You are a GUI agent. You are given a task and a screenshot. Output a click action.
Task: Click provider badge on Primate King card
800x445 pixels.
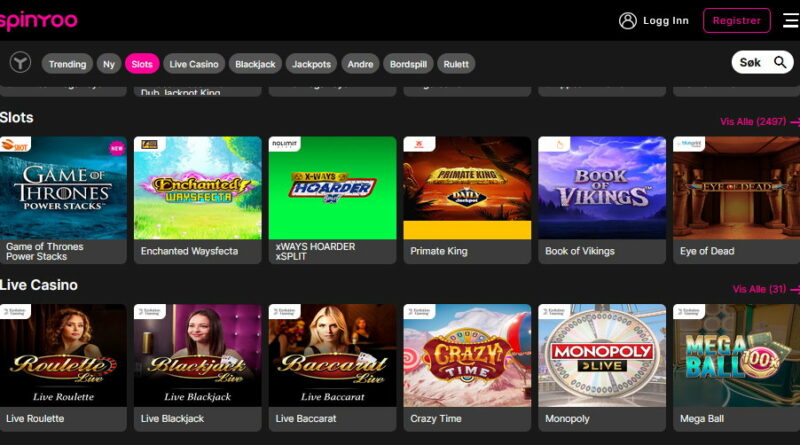click(x=419, y=144)
